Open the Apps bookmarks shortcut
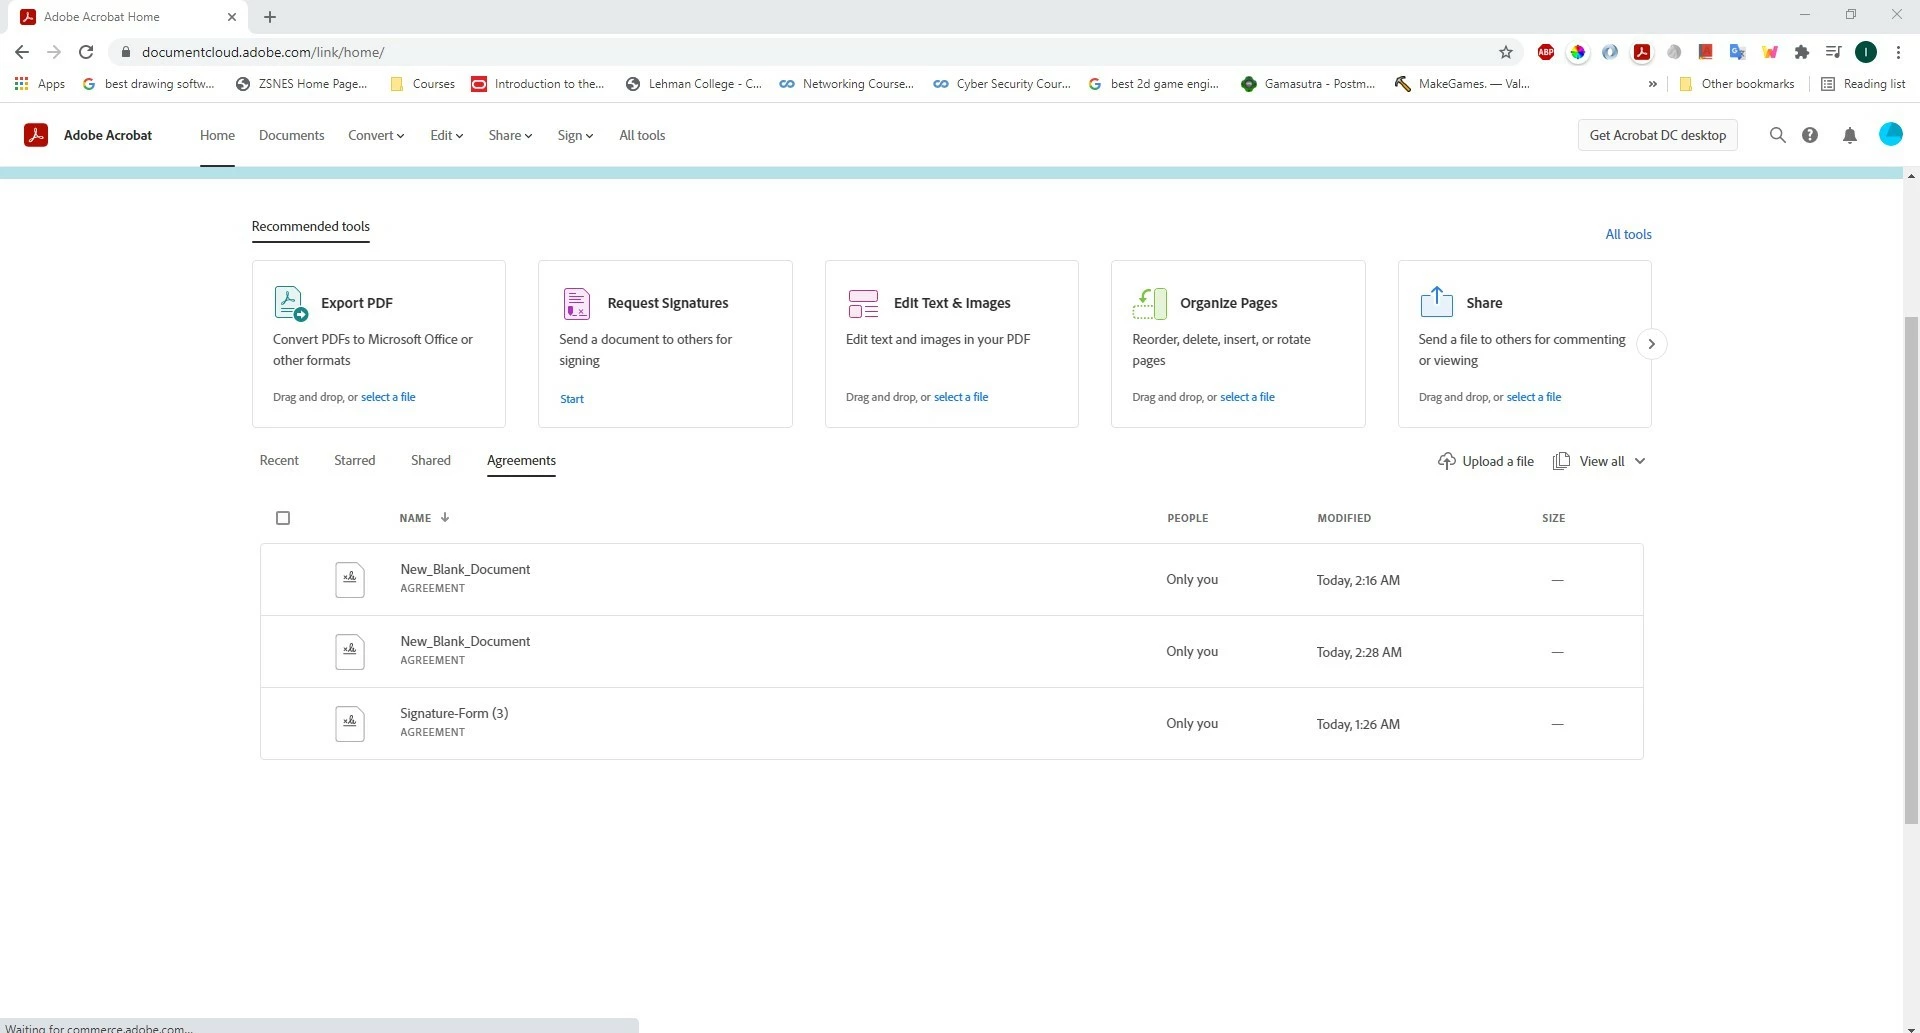Image resolution: width=1920 pixels, height=1033 pixels. tap(40, 84)
